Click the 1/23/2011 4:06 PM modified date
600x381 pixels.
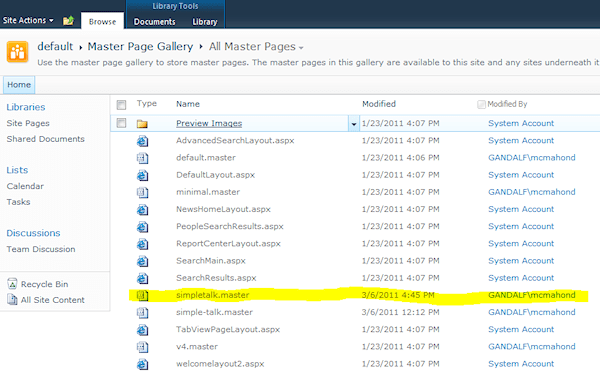click(x=400, y=158)
